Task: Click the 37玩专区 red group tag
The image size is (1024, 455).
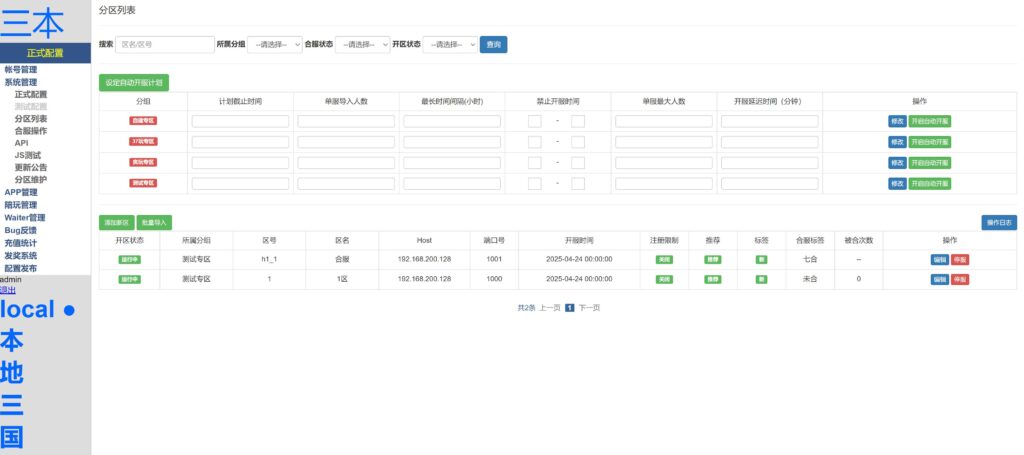Action: 143,141
